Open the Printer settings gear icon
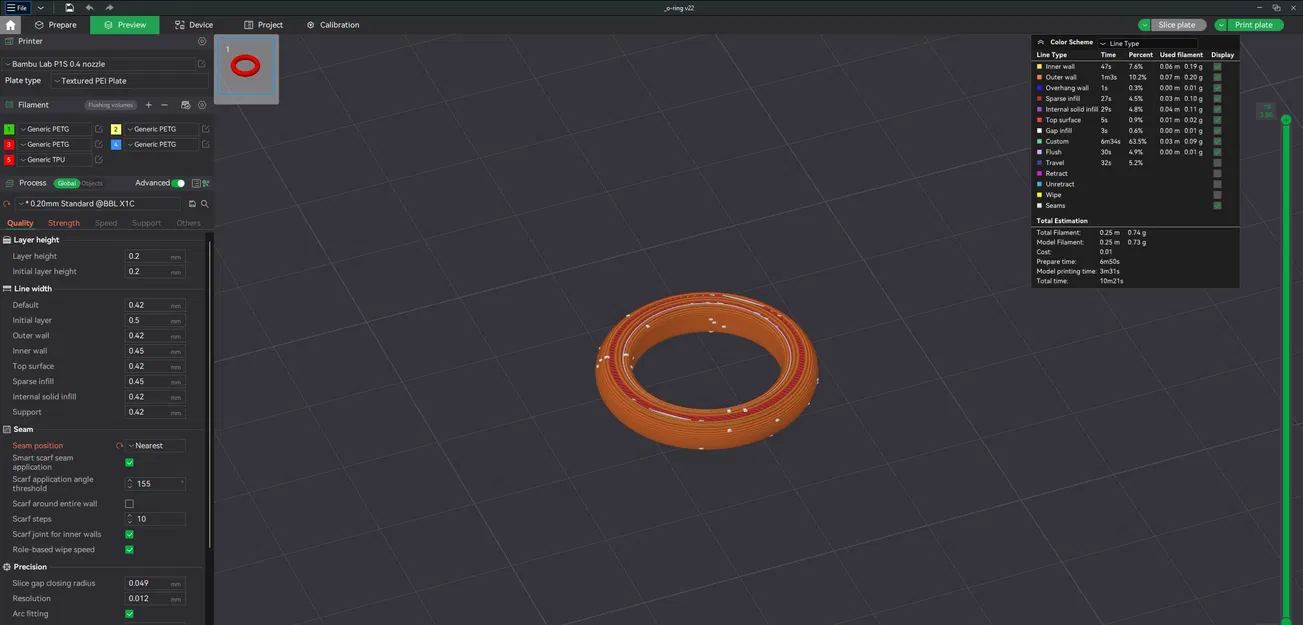 point(202,41)
